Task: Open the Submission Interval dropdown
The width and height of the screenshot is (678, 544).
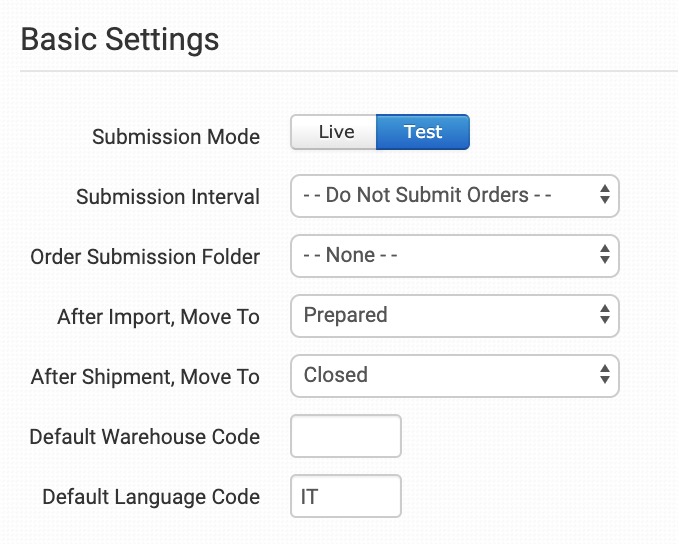Action: [454, 196]
